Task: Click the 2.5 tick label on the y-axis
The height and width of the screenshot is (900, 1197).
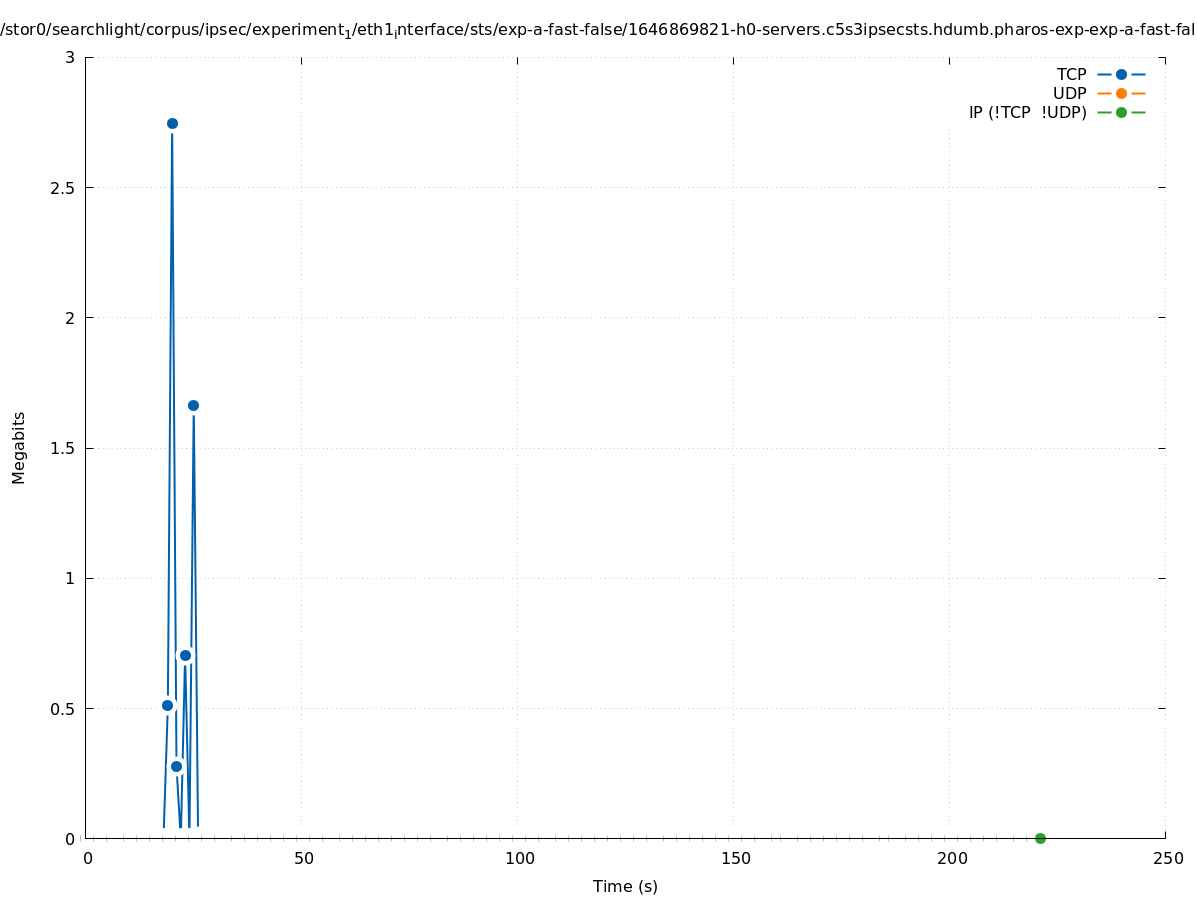Action: click(x=63, y=188)
